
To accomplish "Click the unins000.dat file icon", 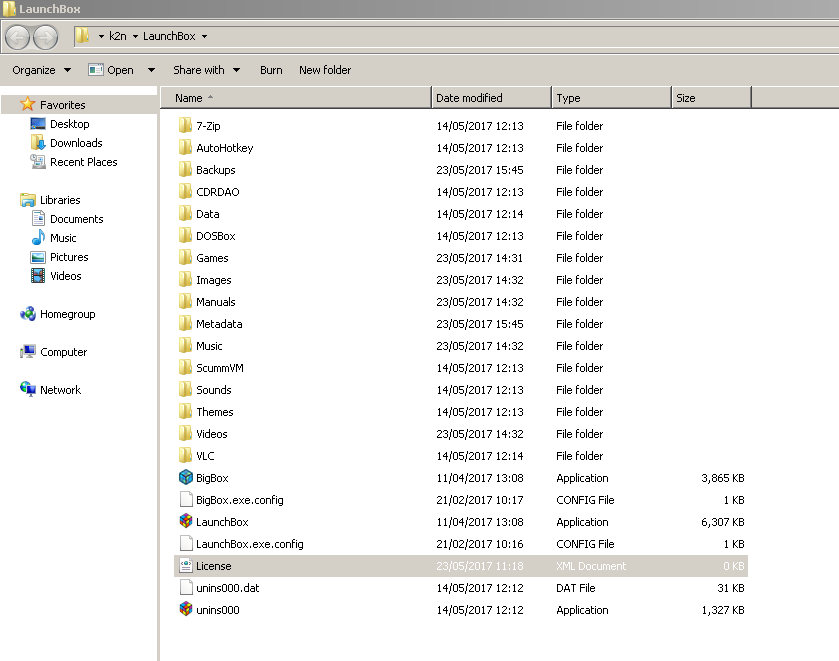I will (186, 587).
